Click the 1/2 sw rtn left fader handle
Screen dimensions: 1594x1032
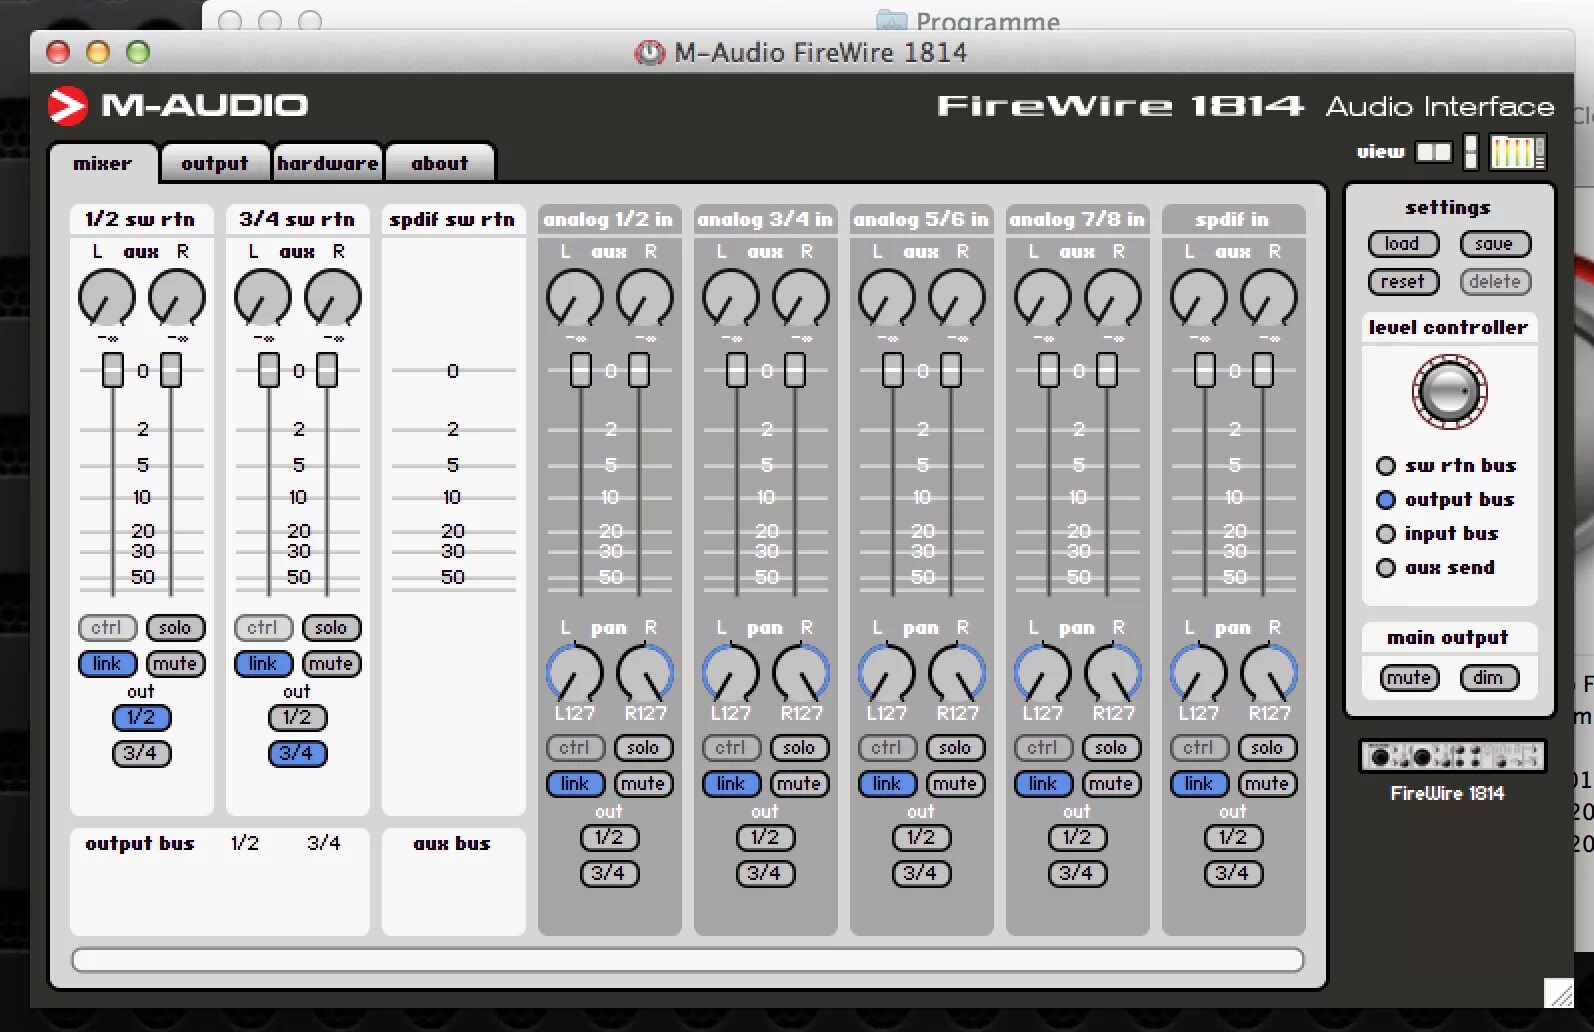click(113, 370)
